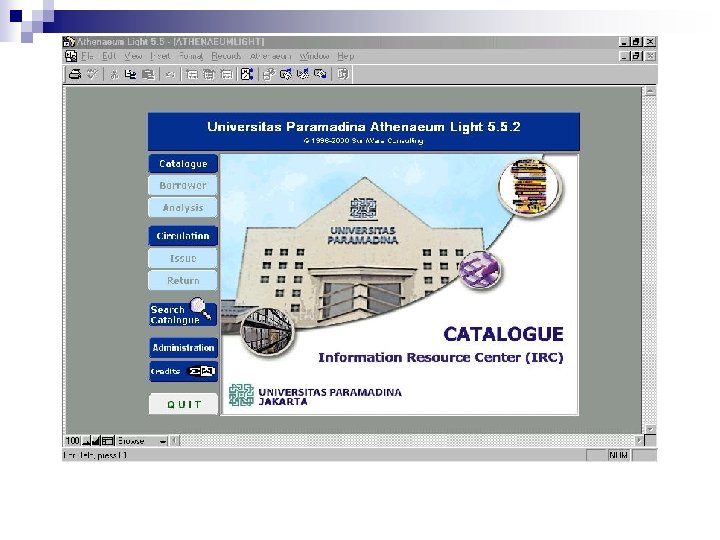Screen dimensions: 720x540
Task: Click the magnifying glass on Search Catalogue
Action: pos(200,307)
